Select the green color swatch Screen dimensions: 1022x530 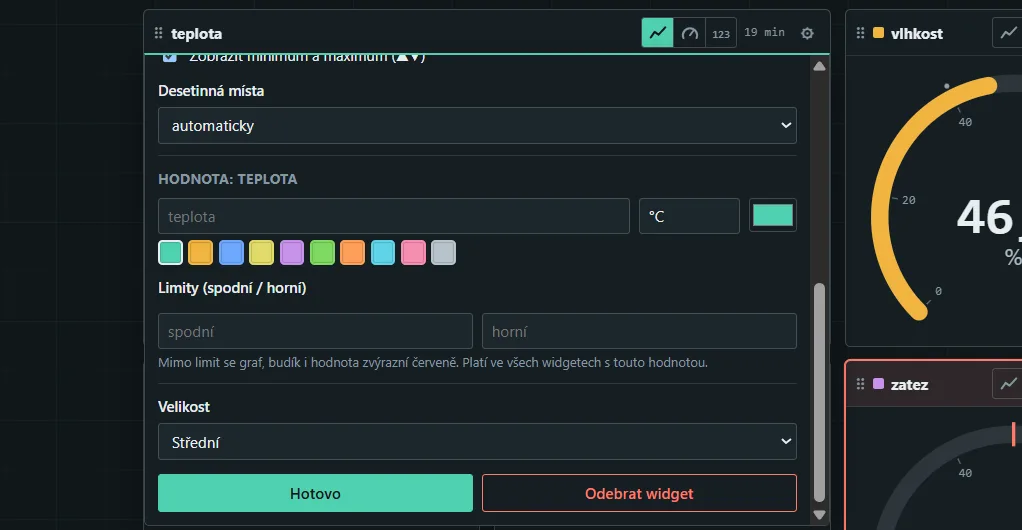point(322,252)
